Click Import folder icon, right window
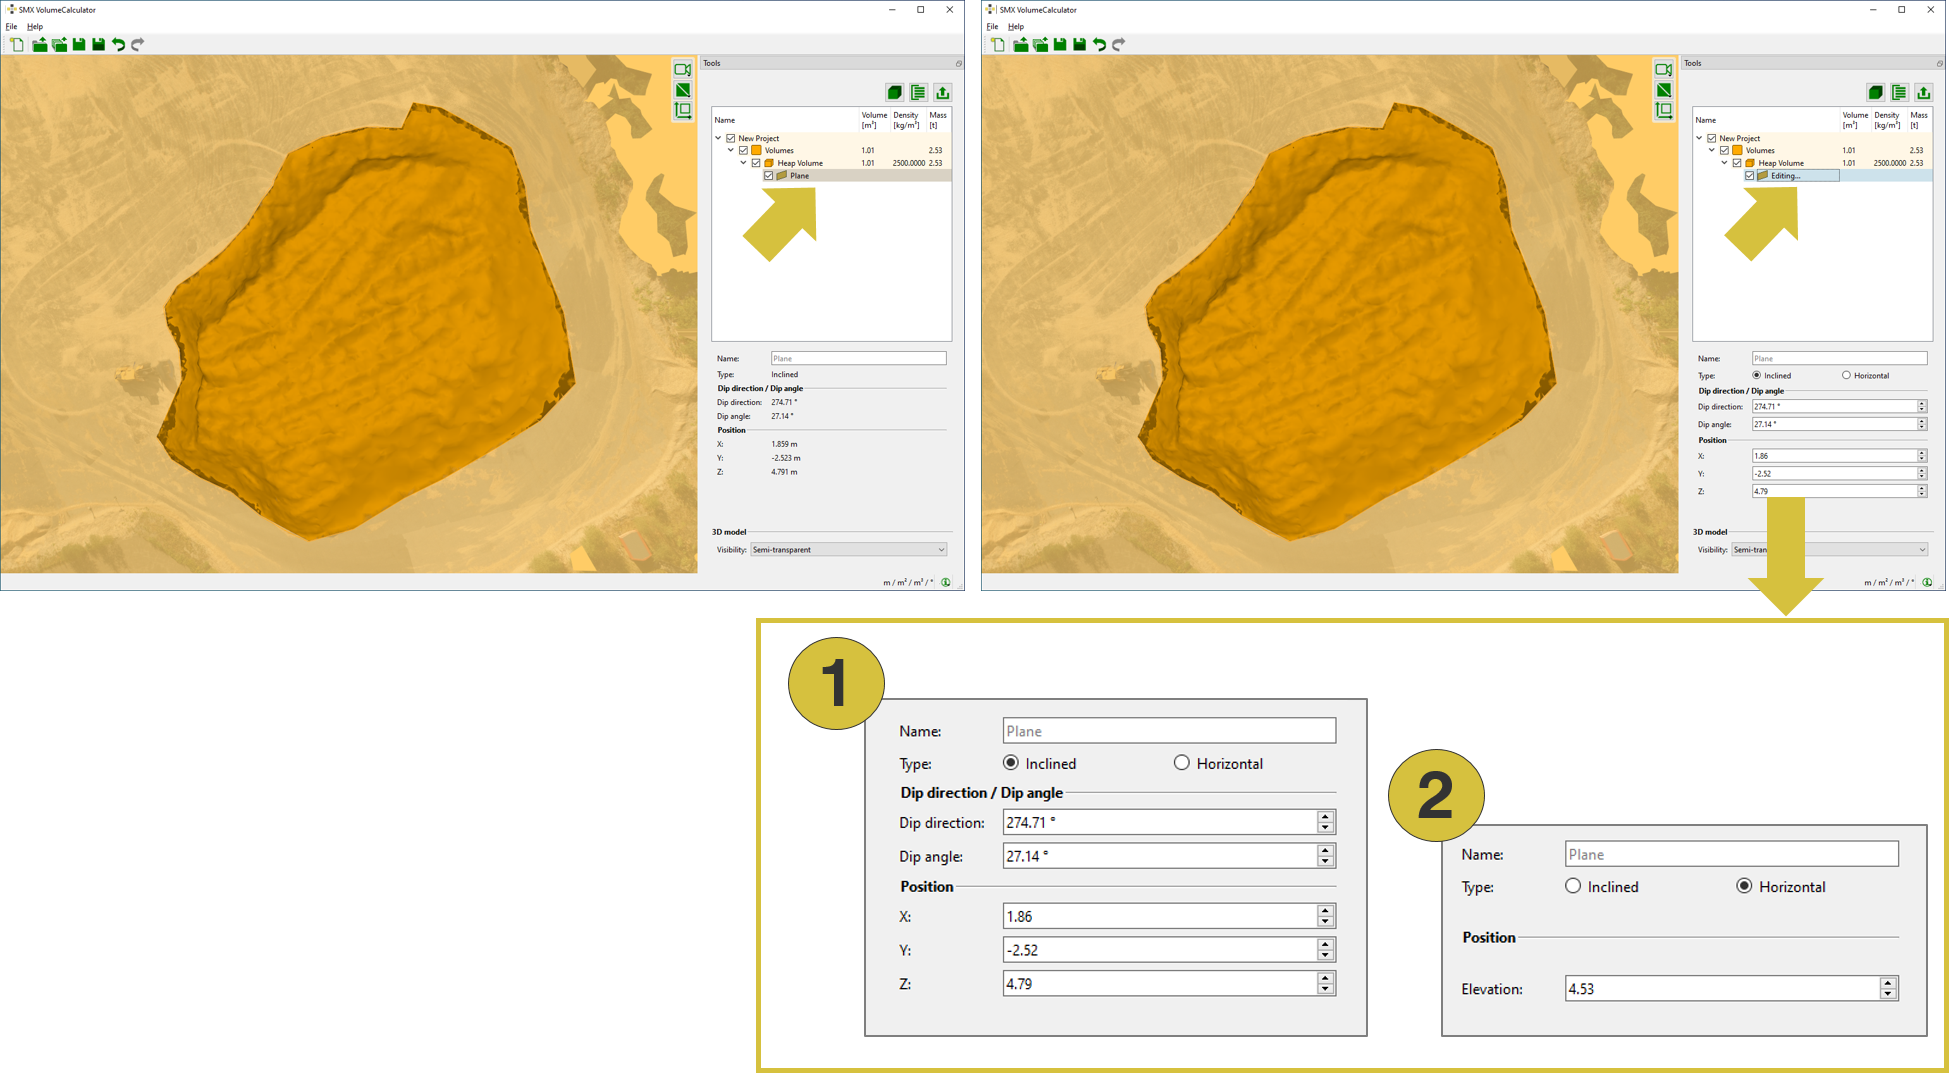The width and height of the screenshot is (1949, 1073). pyautogui.click(x=1040, y=44)
